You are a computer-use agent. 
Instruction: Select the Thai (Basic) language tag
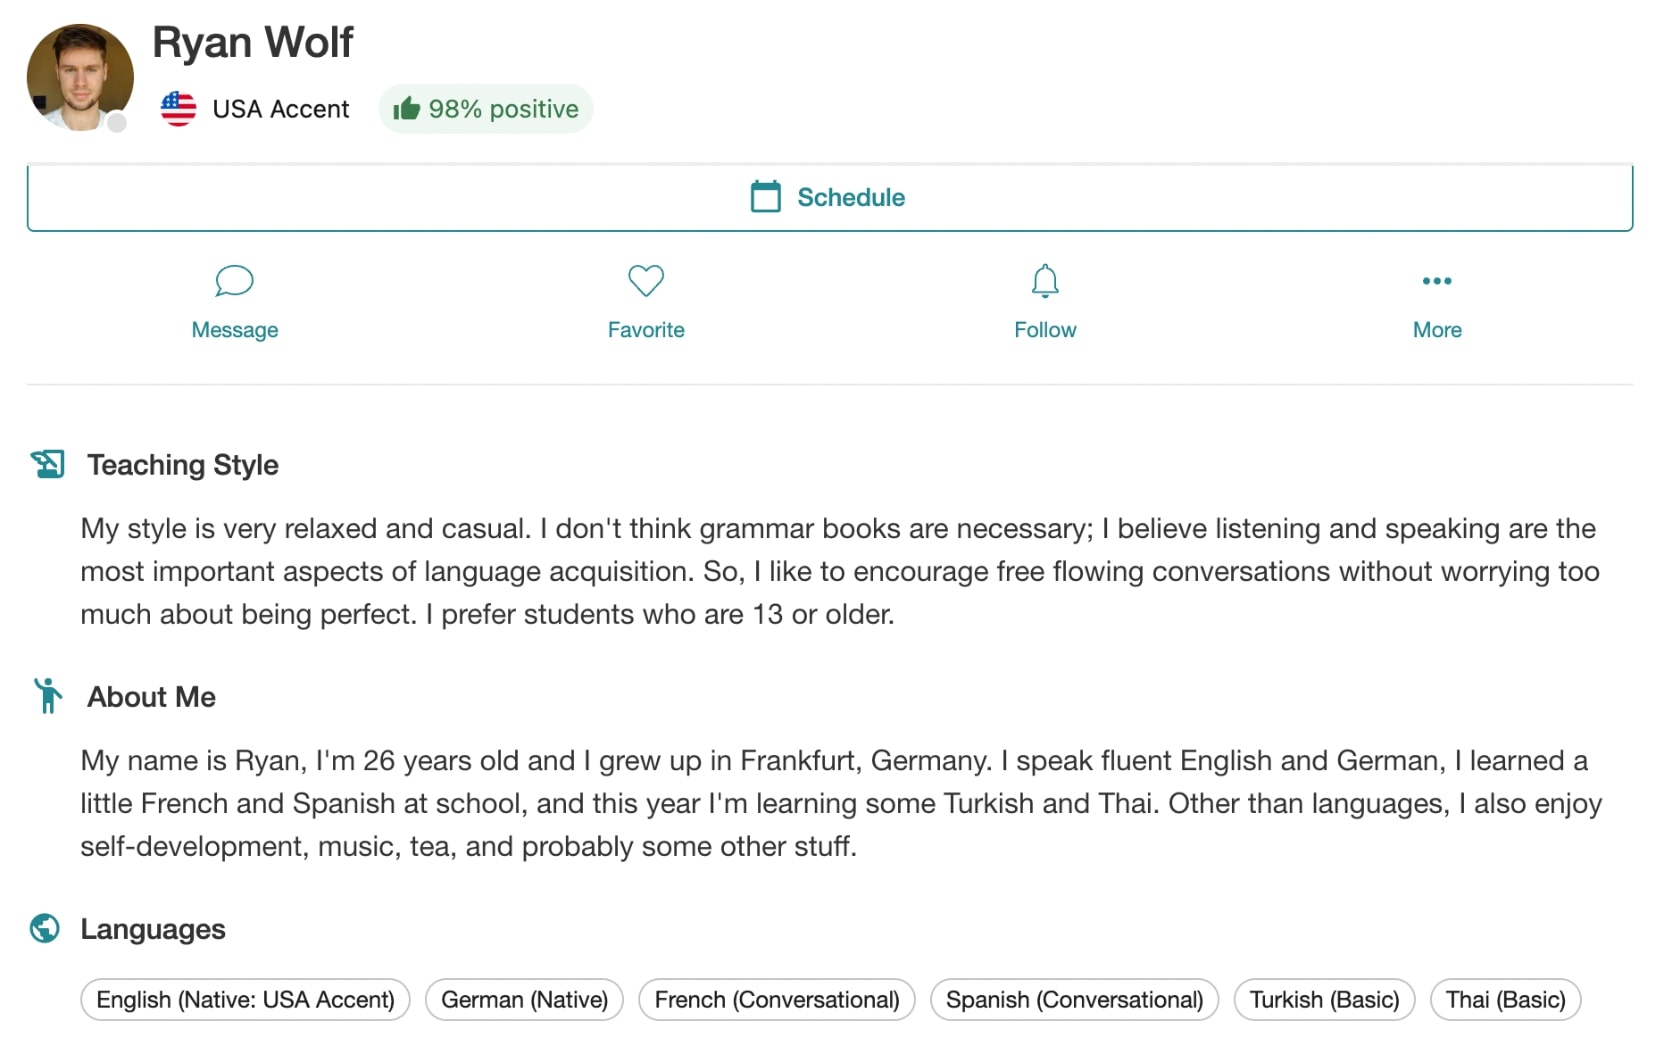1505,1000
